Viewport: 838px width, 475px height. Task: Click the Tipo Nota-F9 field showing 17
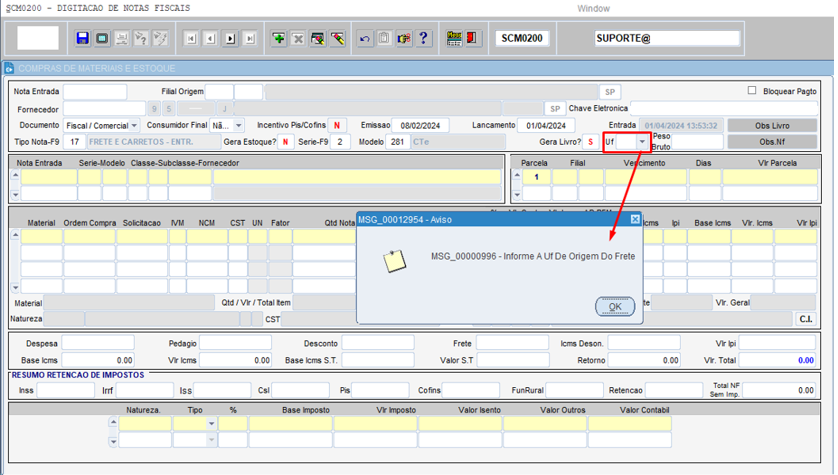75,142
